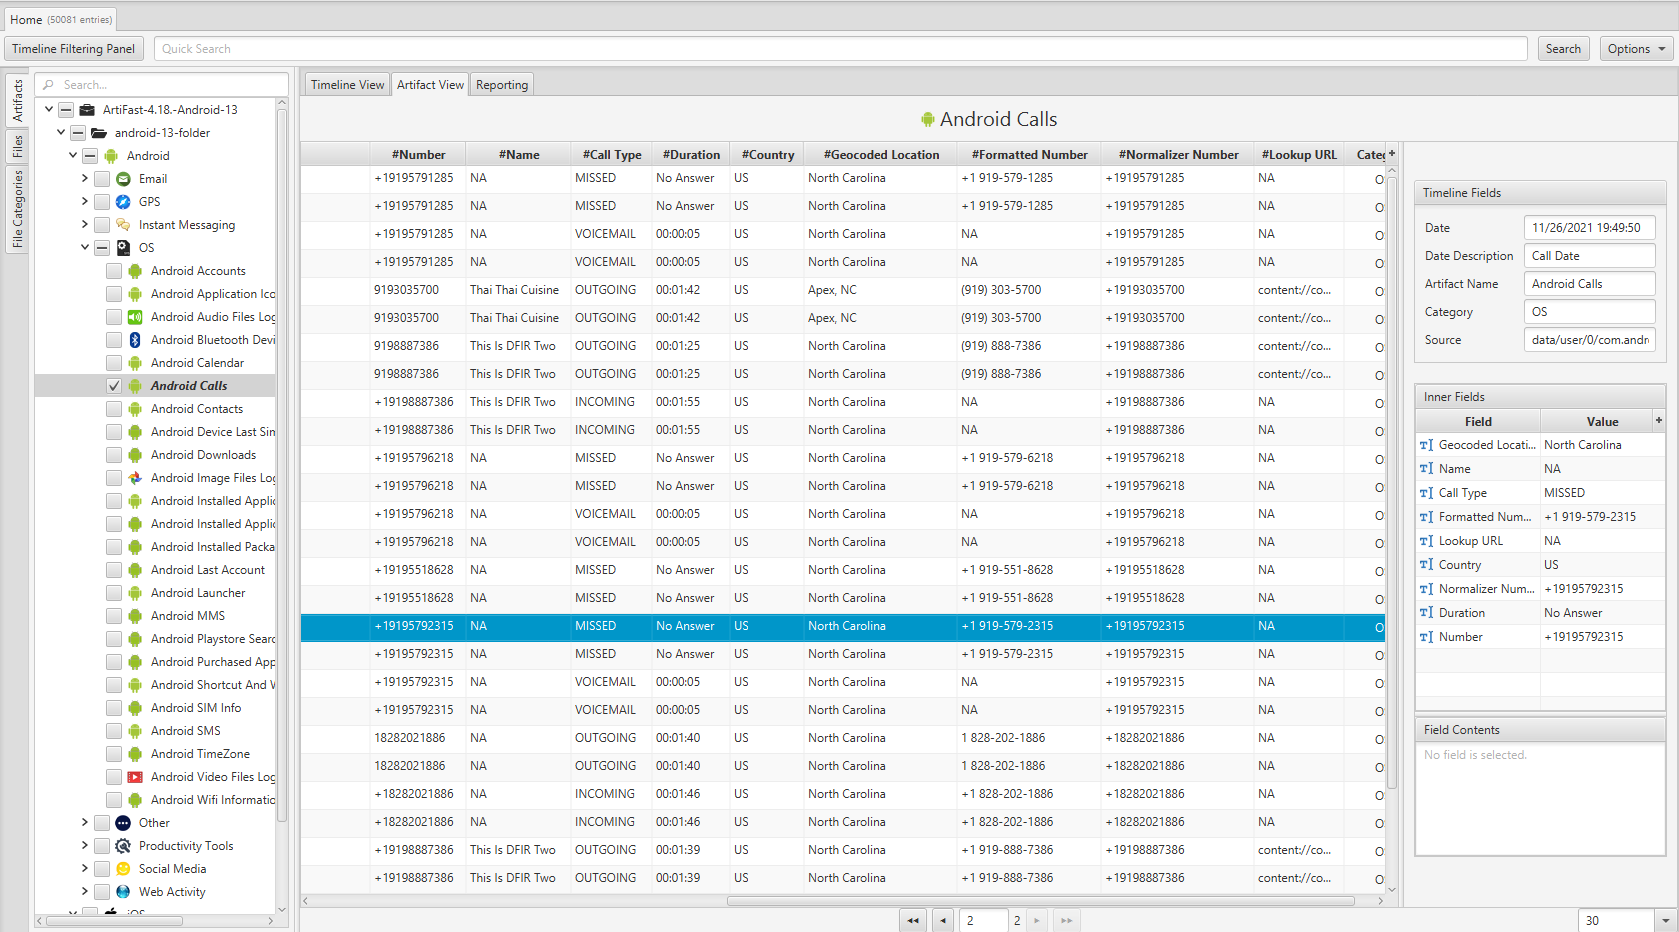Click the search magnifier icon in artifacts panel
This screenshot has height=932, width=1679.
[x=48, y=85]
